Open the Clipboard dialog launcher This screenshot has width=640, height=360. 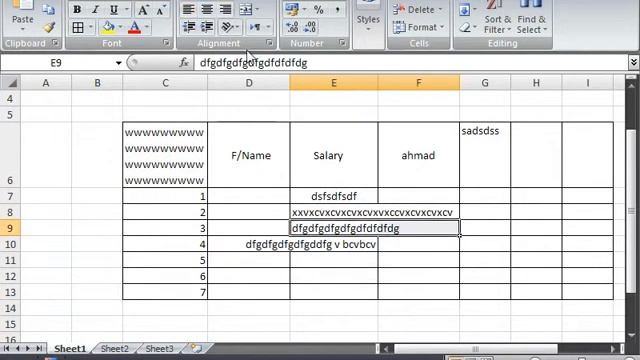tap(55, 43)
